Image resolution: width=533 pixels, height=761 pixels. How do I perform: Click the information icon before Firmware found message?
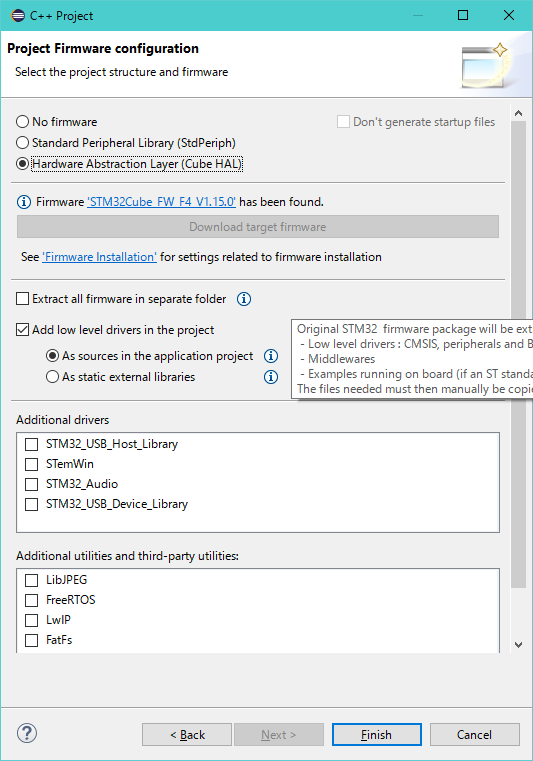[x=23, y=201]
